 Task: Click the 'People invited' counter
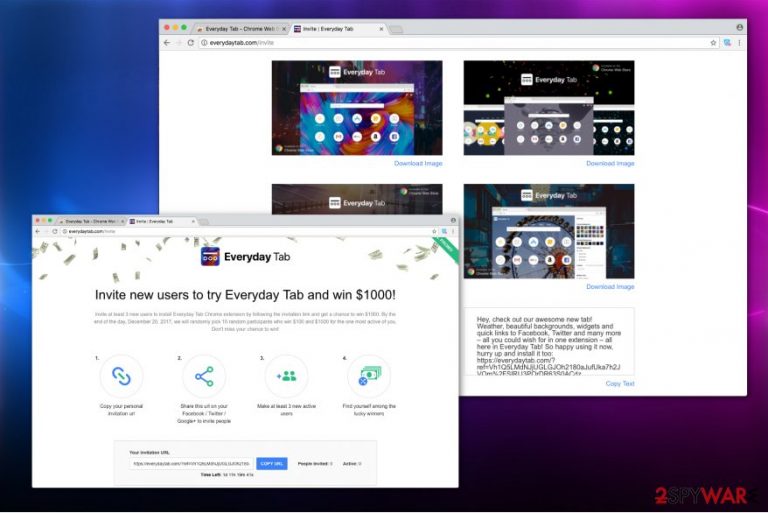[315, 464]
